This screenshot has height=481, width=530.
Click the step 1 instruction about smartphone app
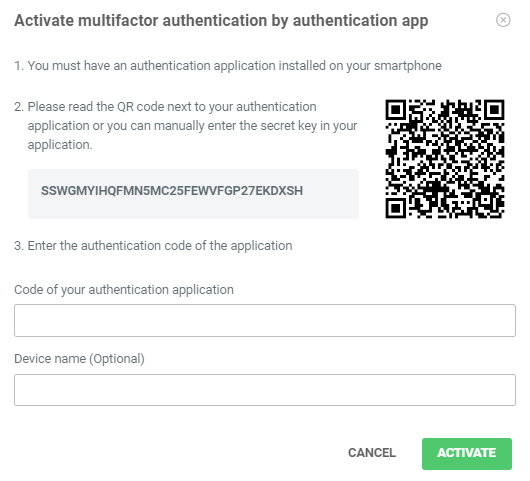pyautogui.click(x=228, y=66)
